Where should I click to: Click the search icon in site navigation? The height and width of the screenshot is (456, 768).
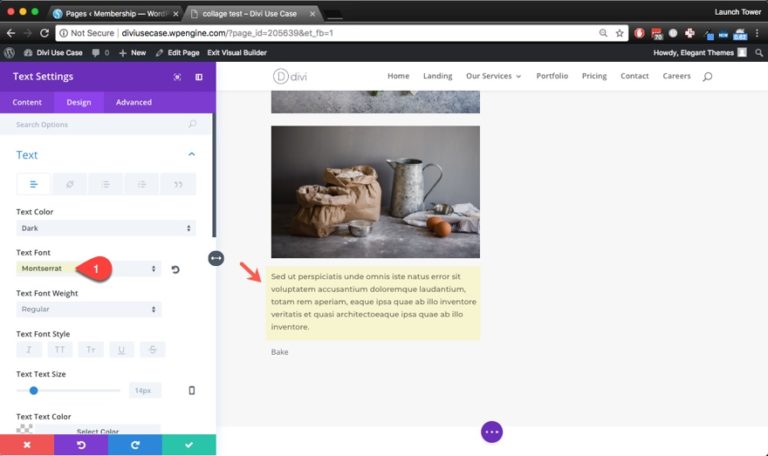[707, 77]
